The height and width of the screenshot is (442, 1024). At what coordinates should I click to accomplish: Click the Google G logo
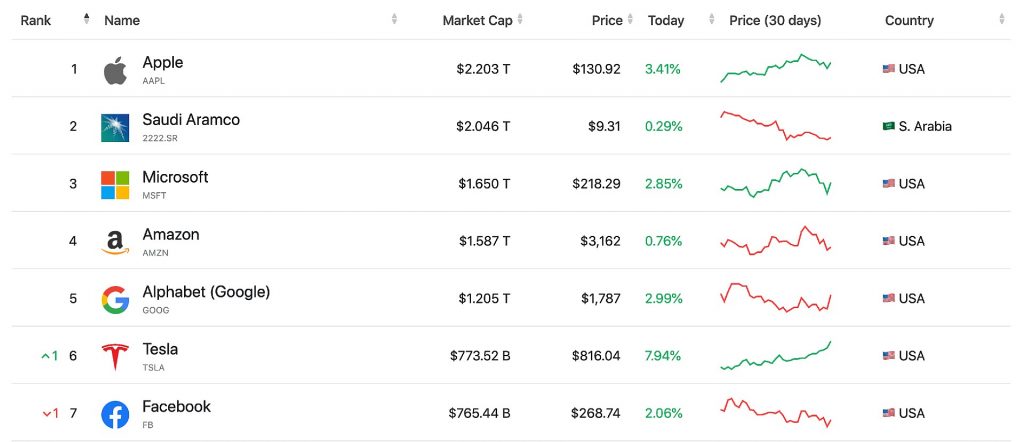click(x=115, y=300)
